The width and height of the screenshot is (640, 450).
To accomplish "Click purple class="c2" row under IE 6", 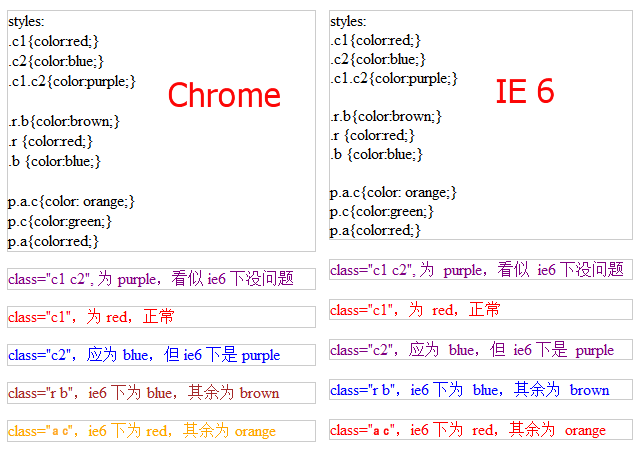I will (481, 350).
